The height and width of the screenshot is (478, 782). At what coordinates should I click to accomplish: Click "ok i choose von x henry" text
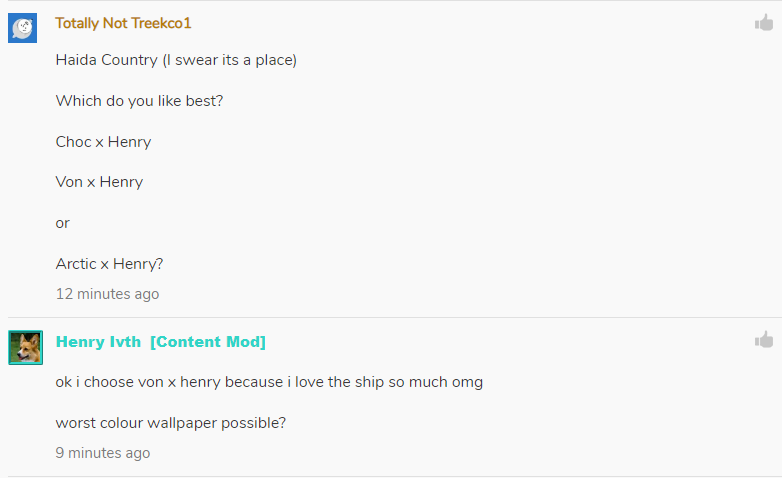coord(138,382)
